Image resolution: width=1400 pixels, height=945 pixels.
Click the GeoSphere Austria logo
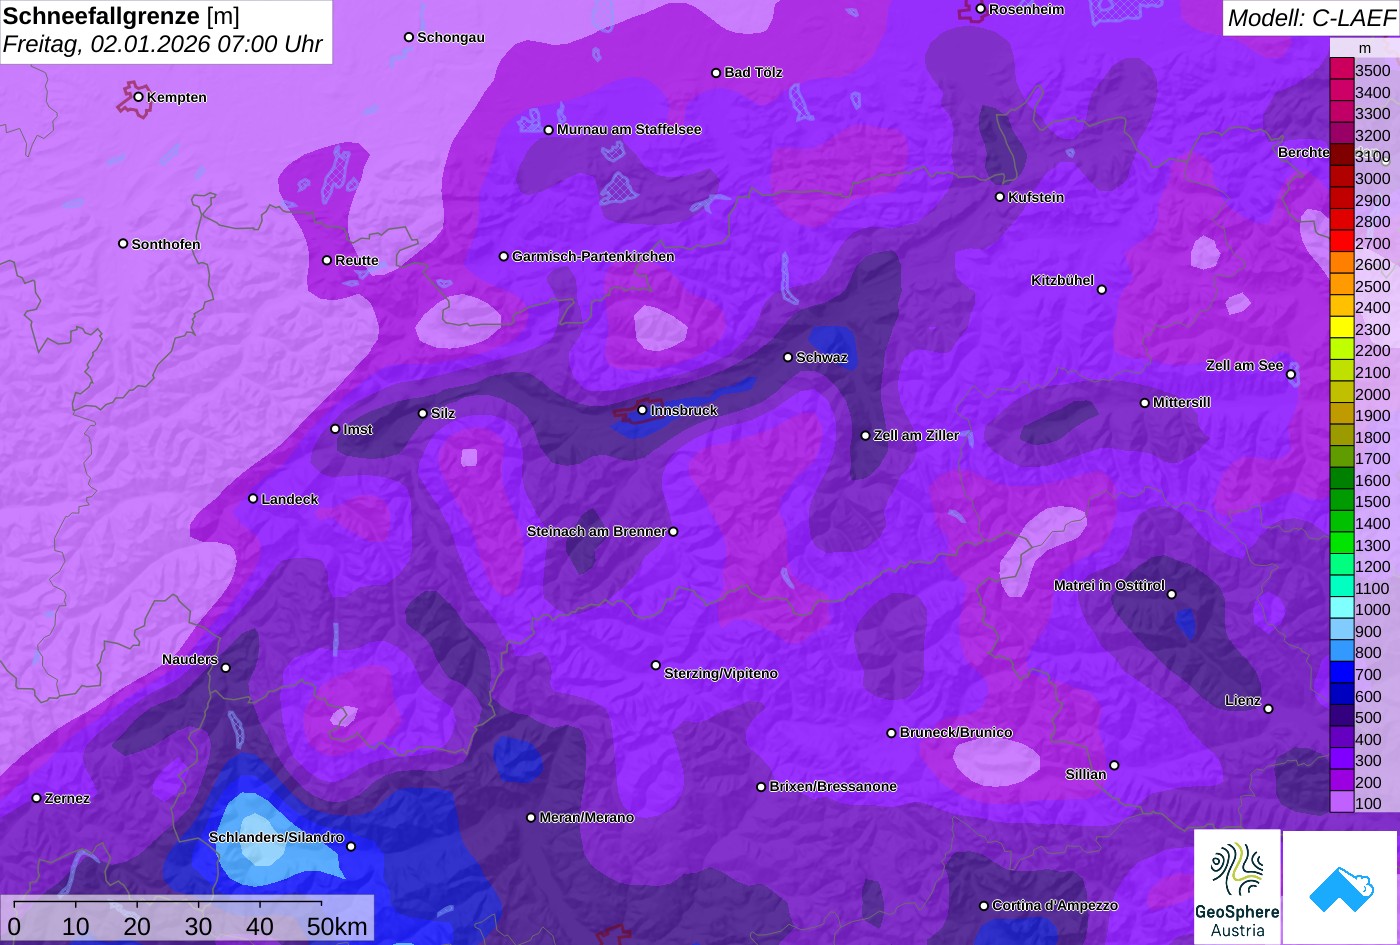pos(1237,887)
